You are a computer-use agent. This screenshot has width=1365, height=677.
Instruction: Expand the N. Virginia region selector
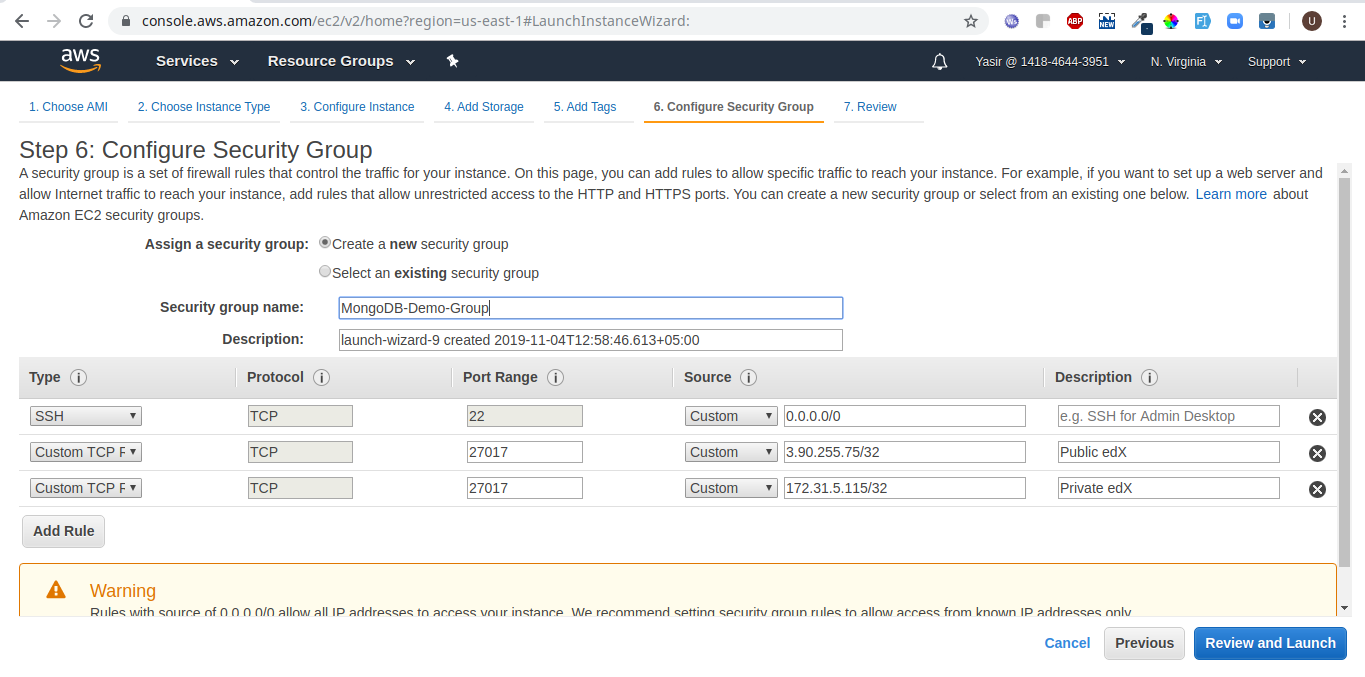pyautogui.click(x=1185, y=62)
